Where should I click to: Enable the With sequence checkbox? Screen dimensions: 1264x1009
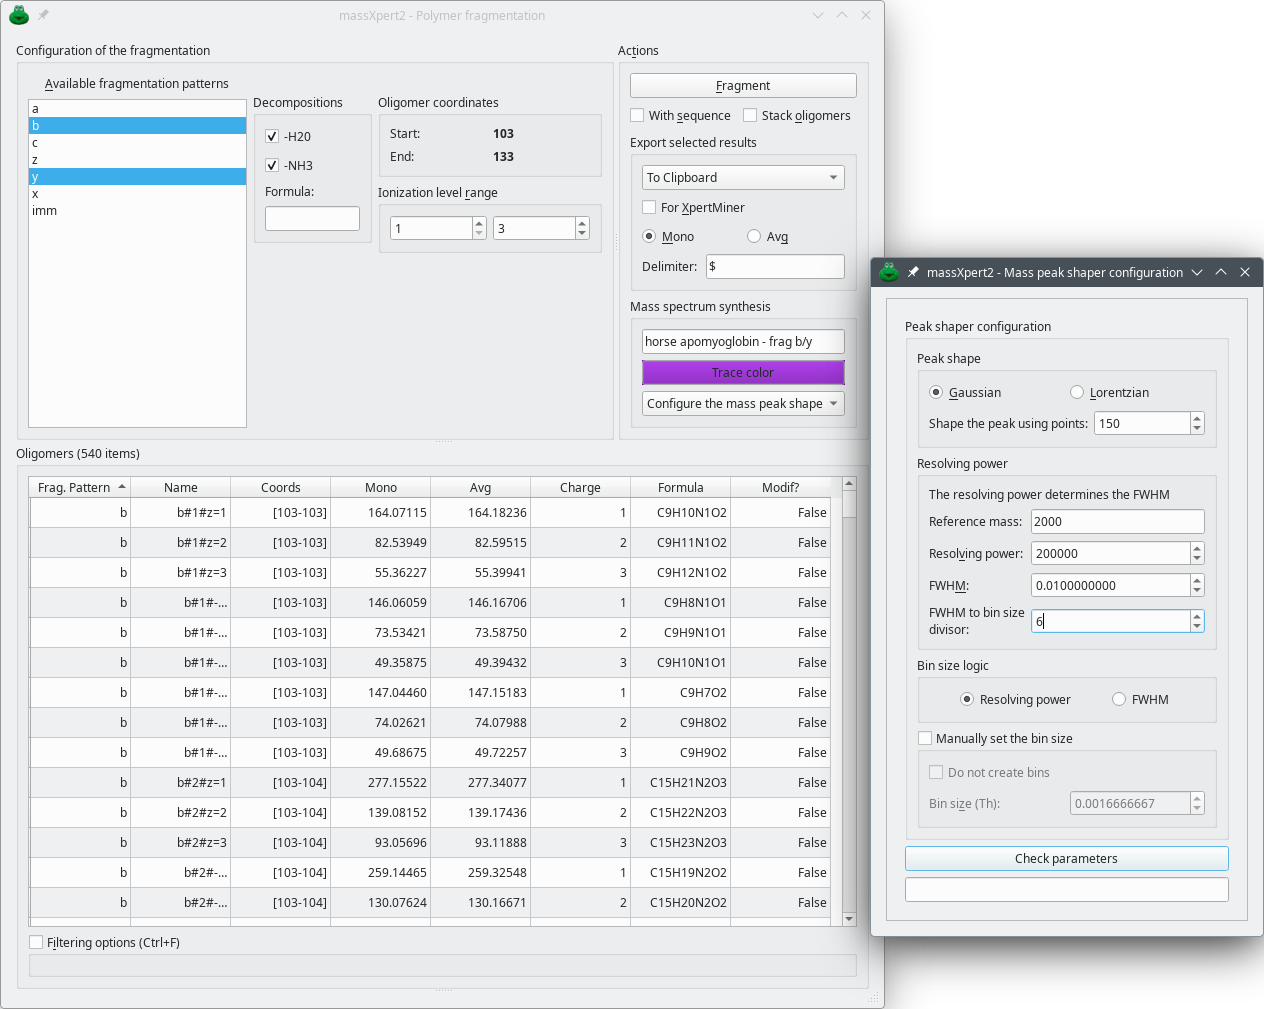coord(637,116)
